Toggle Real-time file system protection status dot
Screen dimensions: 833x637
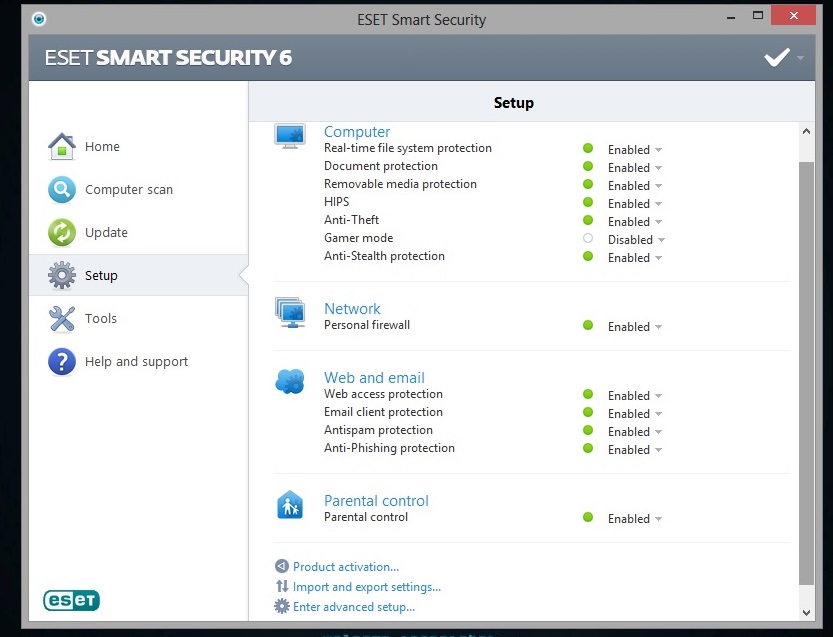coord(588,148)
